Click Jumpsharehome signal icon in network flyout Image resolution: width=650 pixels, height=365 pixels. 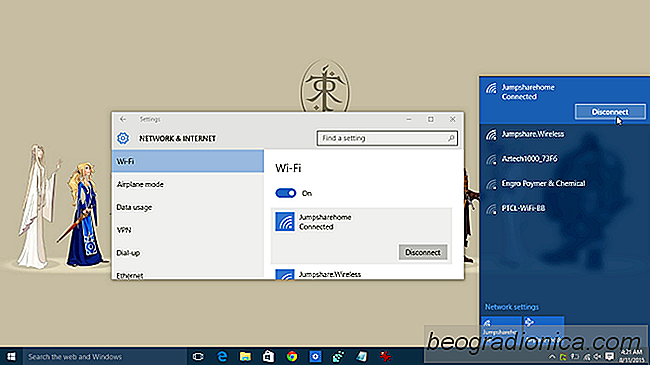point(491,88)
